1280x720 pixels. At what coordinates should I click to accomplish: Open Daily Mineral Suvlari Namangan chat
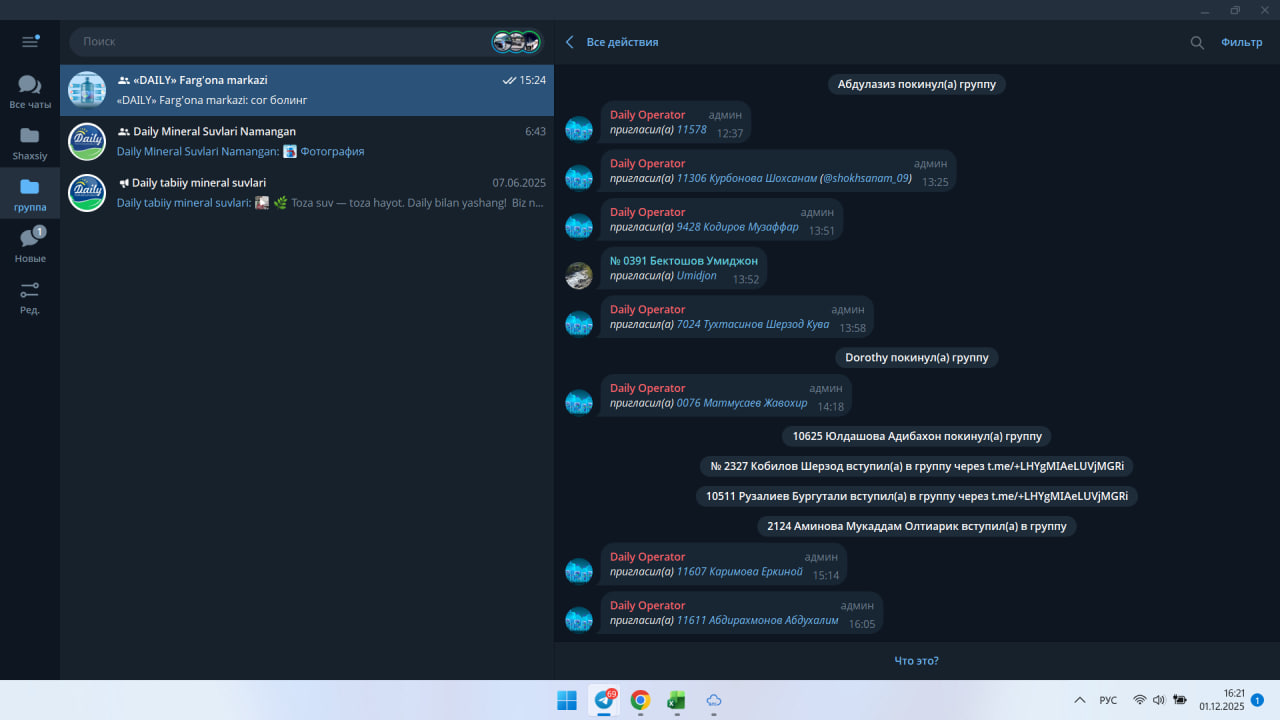(x=307, y=141)
